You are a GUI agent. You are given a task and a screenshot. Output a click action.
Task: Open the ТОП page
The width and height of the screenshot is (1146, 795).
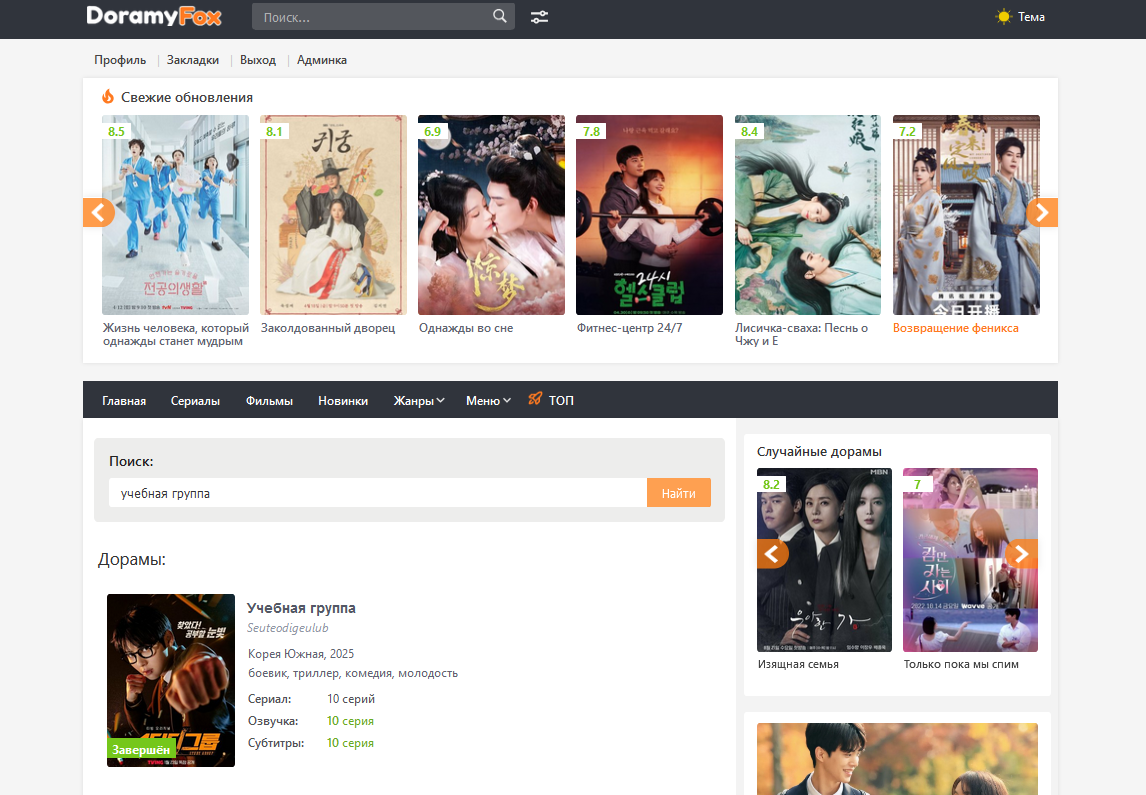(x=561, y=400)
